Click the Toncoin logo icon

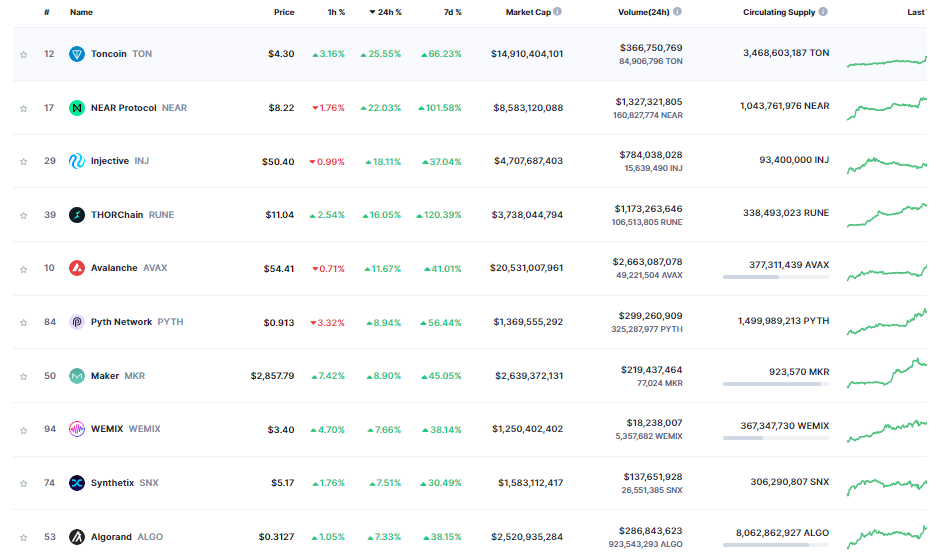pos(77,54)
